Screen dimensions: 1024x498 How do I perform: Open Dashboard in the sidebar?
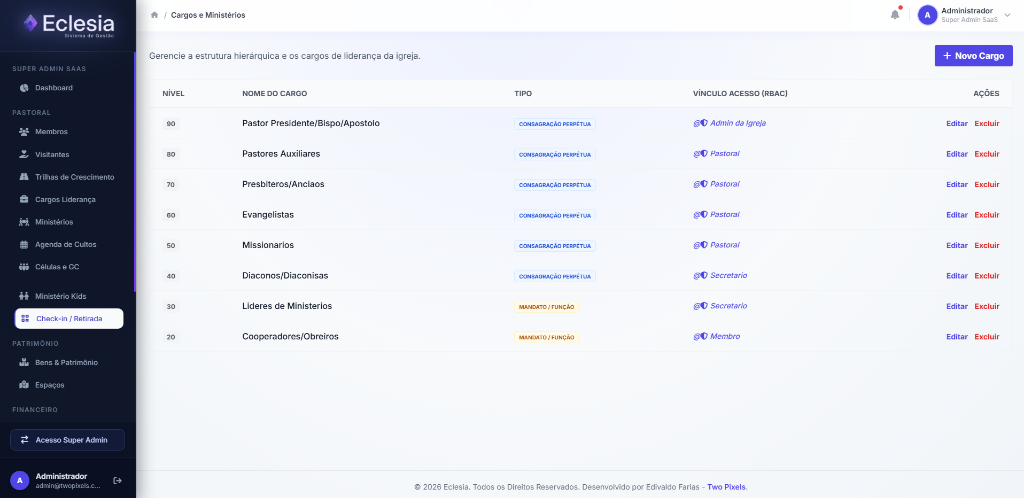coord(54,87)
